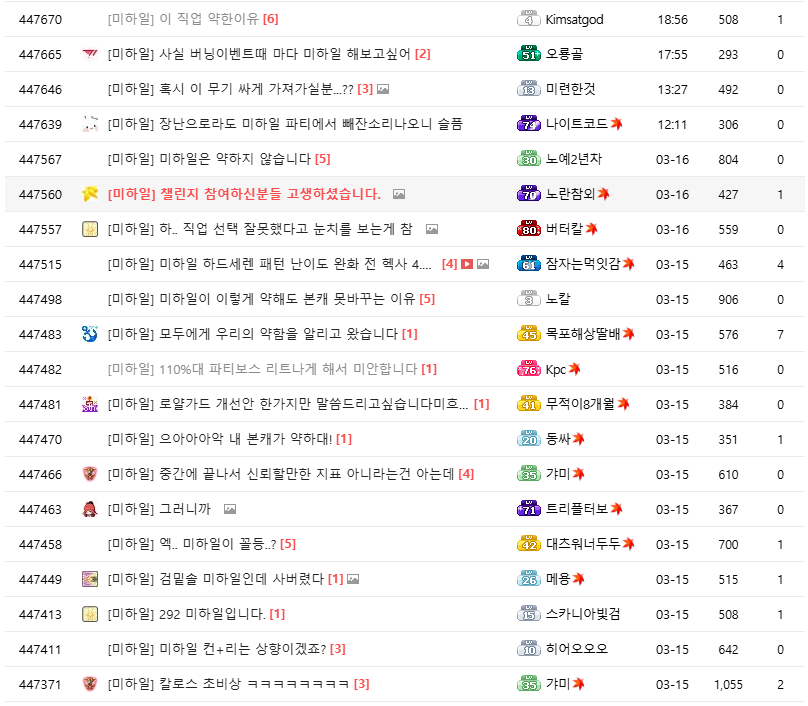Image resolution: width=808 pixels, height=706 pixels.
Task: Click the red video icon on post 447515
Action: coord(467,264)
